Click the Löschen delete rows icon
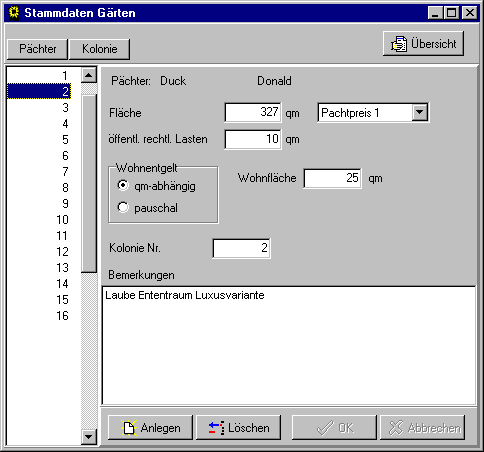 216,428
